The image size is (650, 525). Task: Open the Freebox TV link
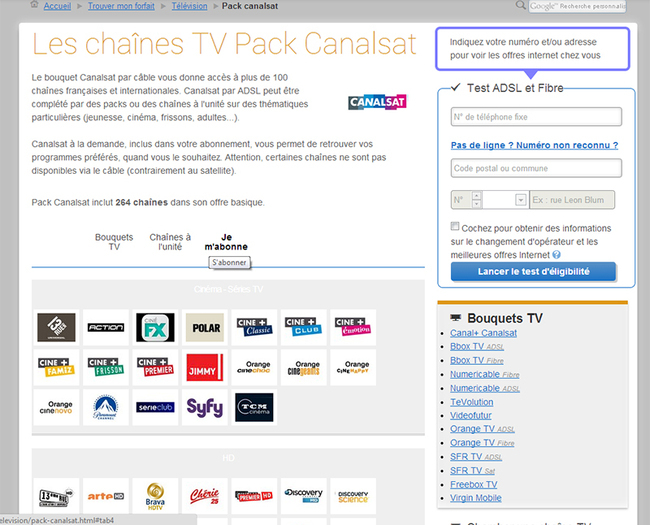473,484
